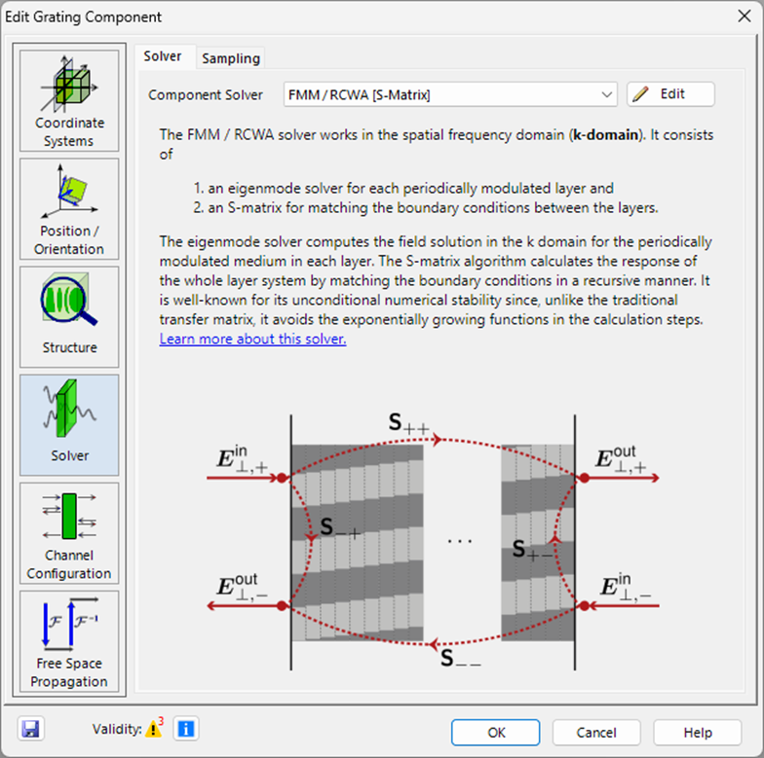
Task: Open the blue info icon
Action: pos(186,729)
